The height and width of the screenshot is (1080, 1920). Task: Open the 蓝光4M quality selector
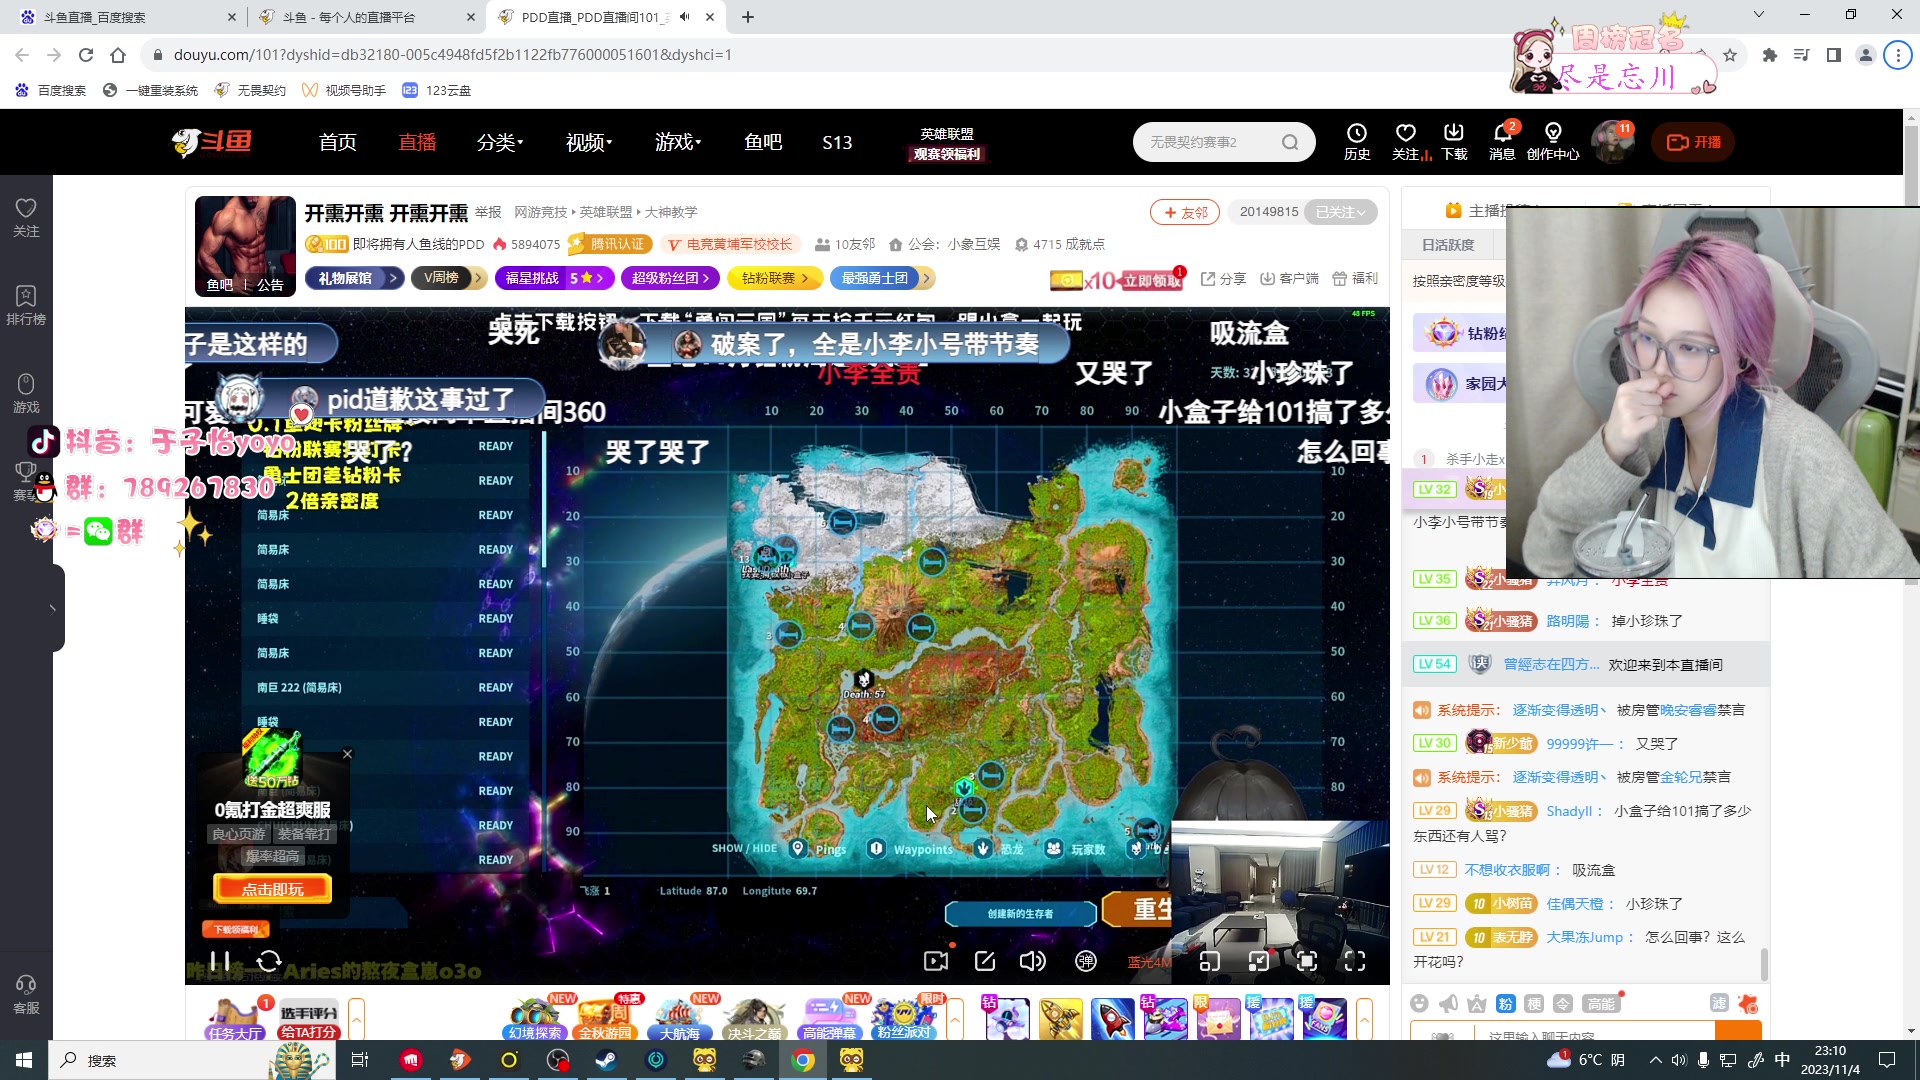(x=1149, y=962)
